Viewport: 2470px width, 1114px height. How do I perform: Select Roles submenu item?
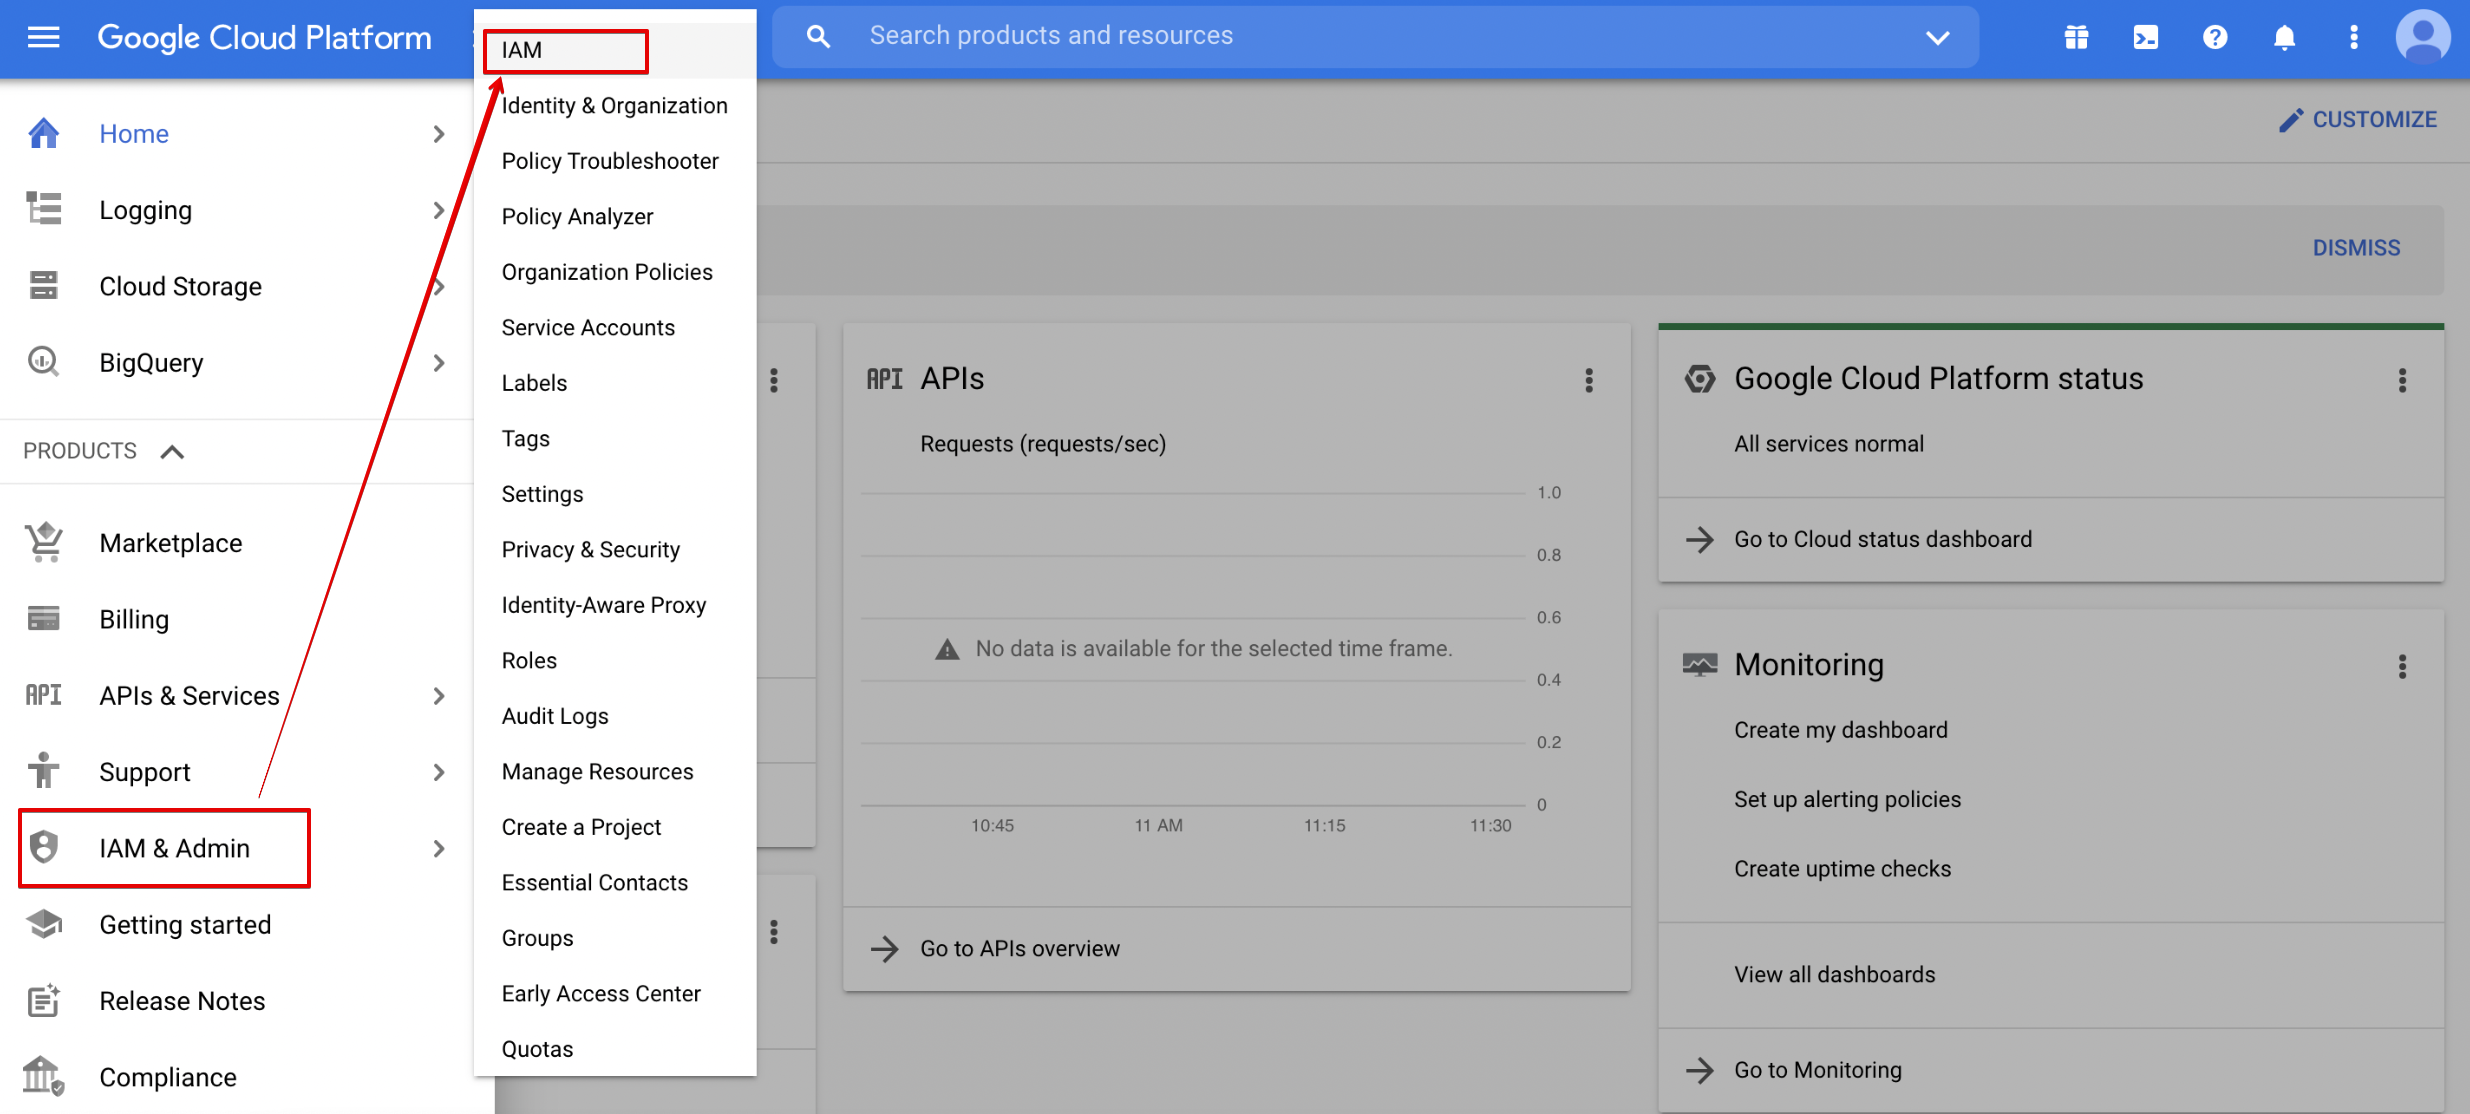point(615,660)
